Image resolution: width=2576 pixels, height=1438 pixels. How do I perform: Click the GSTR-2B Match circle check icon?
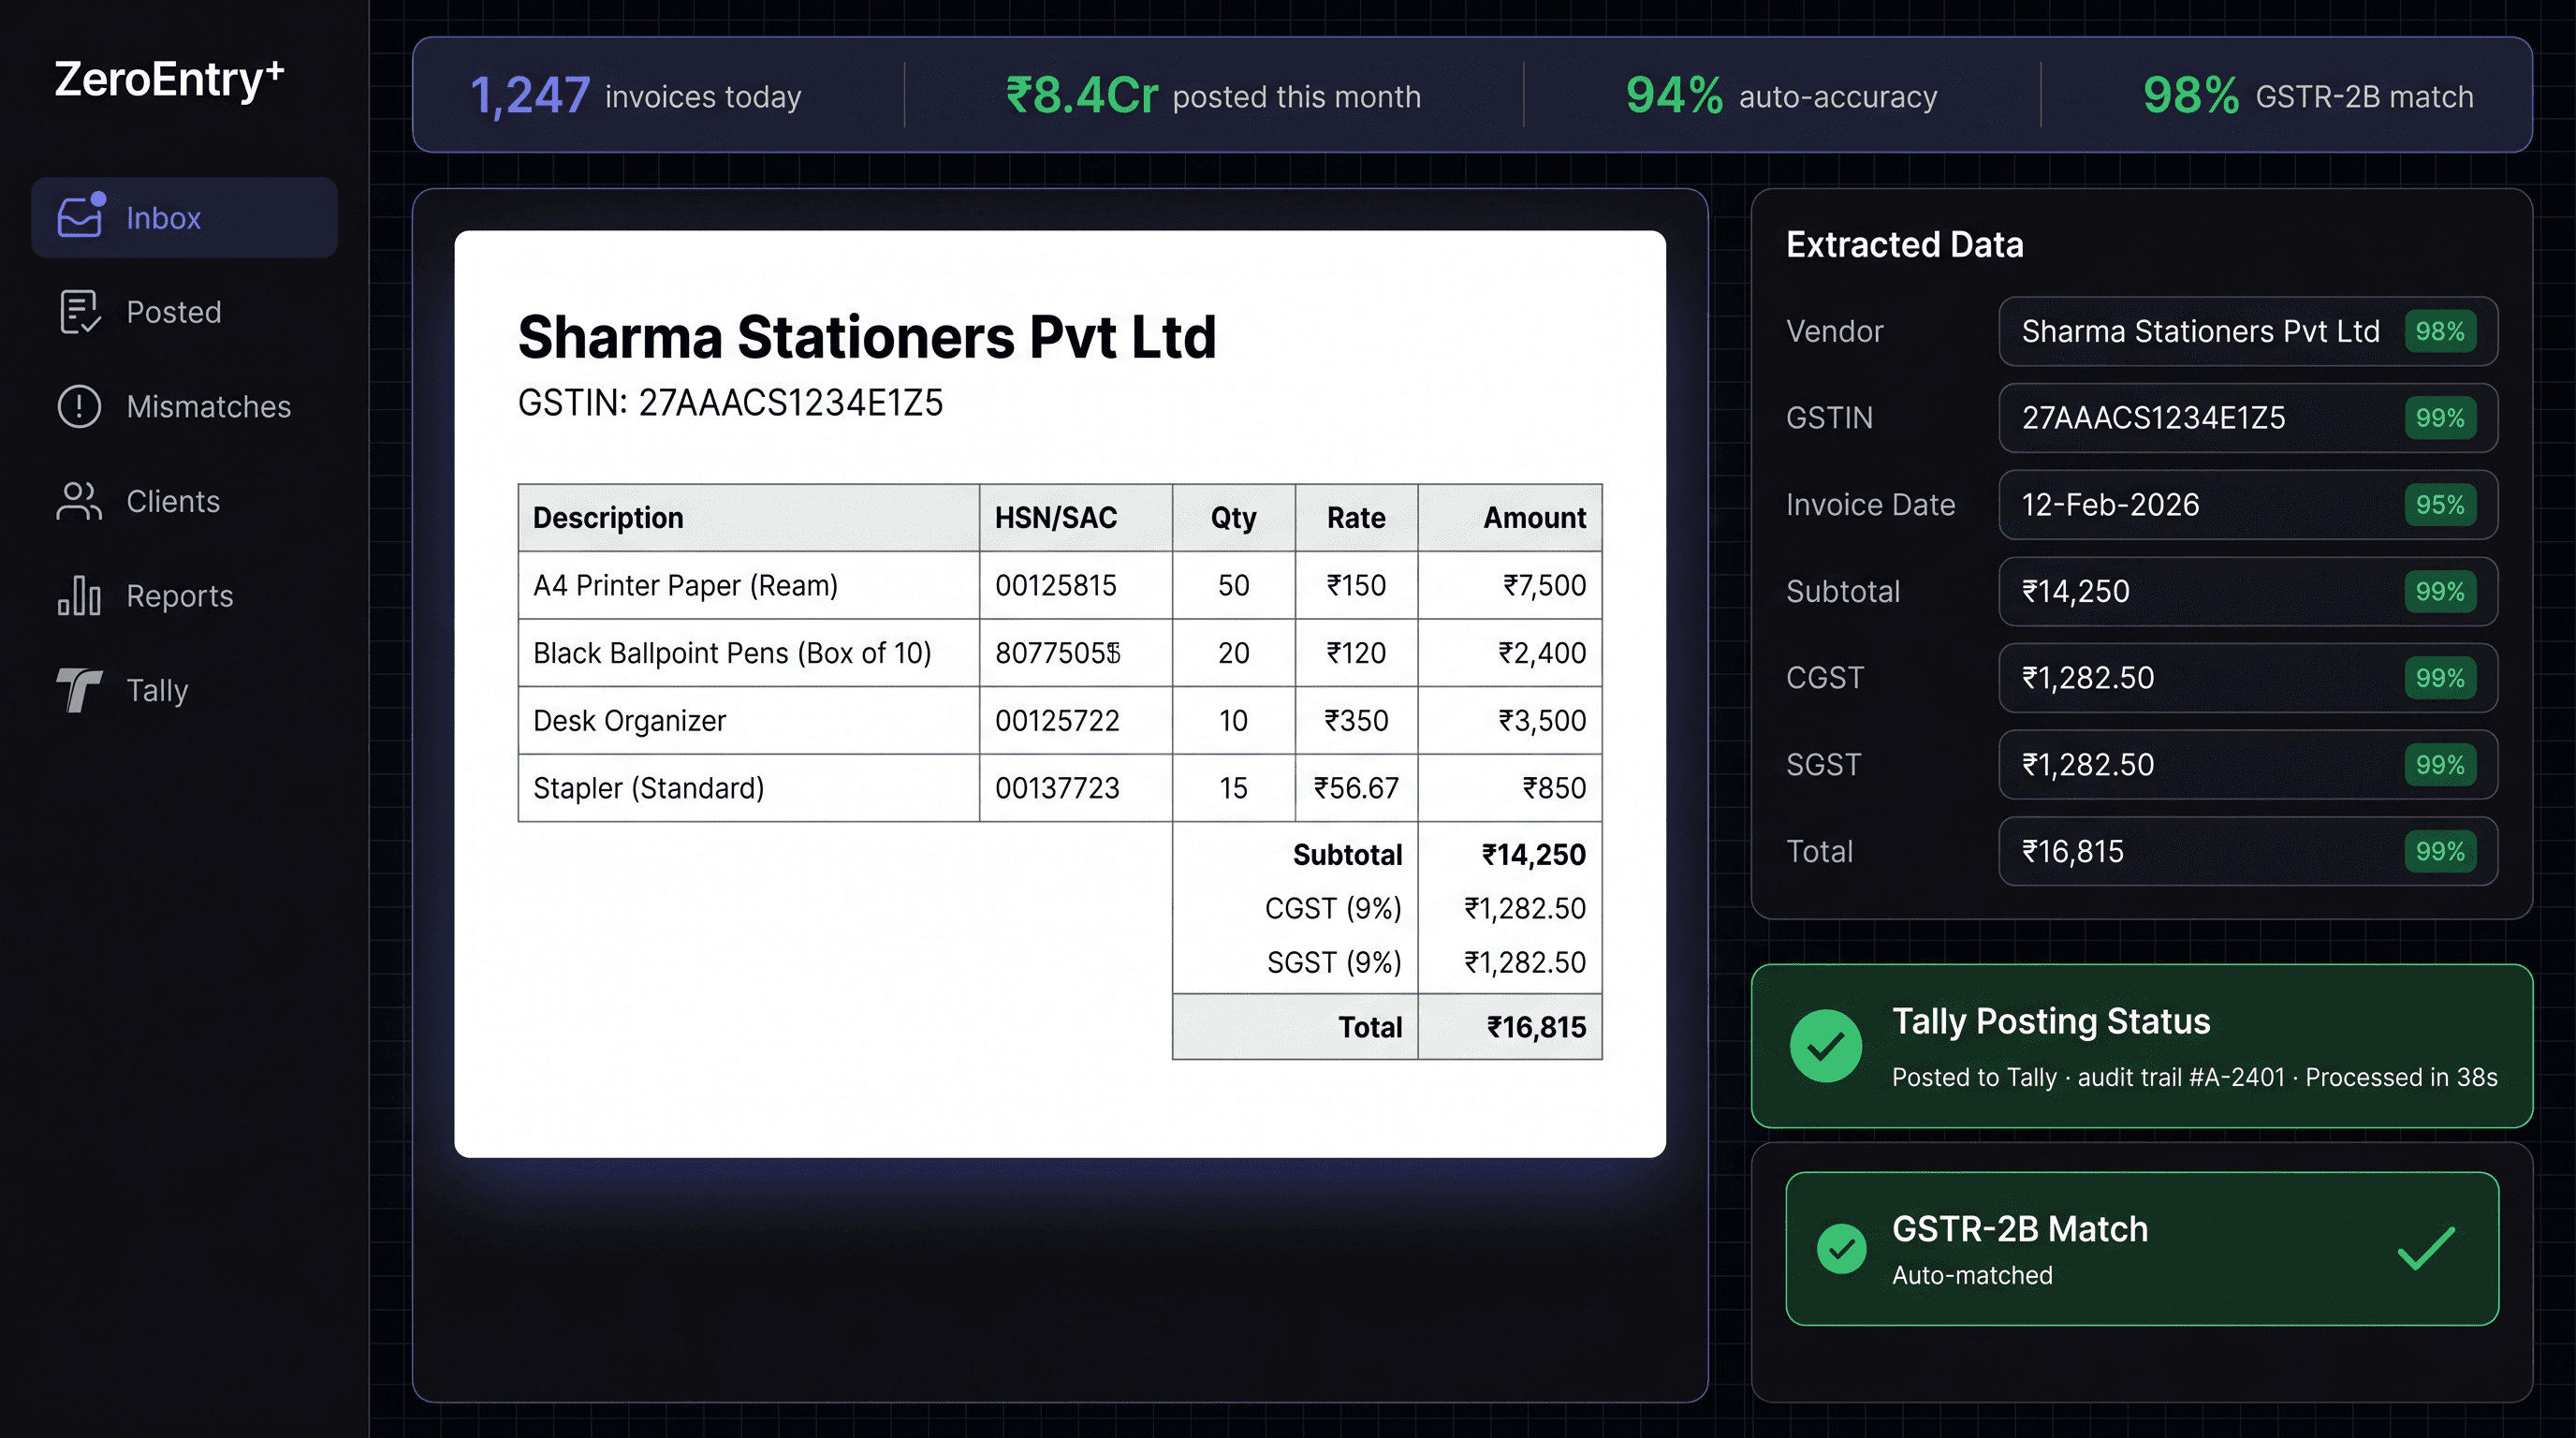tap(1841, 1248)
